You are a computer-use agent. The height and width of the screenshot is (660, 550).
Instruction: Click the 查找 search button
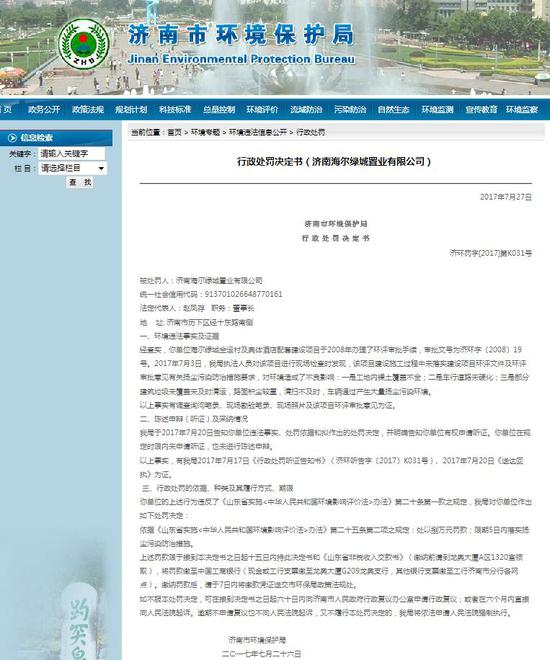tap(80, 182)
